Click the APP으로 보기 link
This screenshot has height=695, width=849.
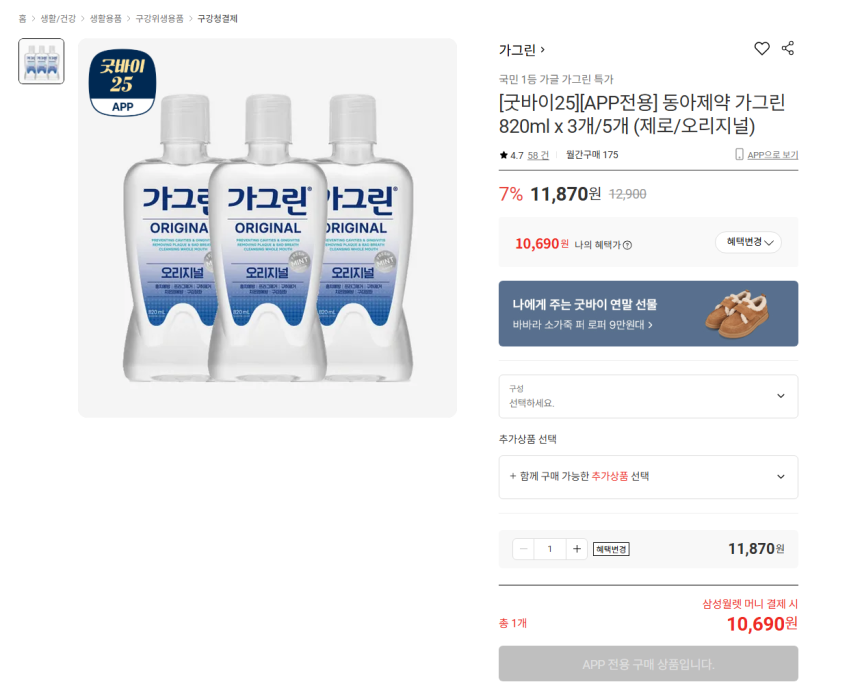click(x=772, y=155)
